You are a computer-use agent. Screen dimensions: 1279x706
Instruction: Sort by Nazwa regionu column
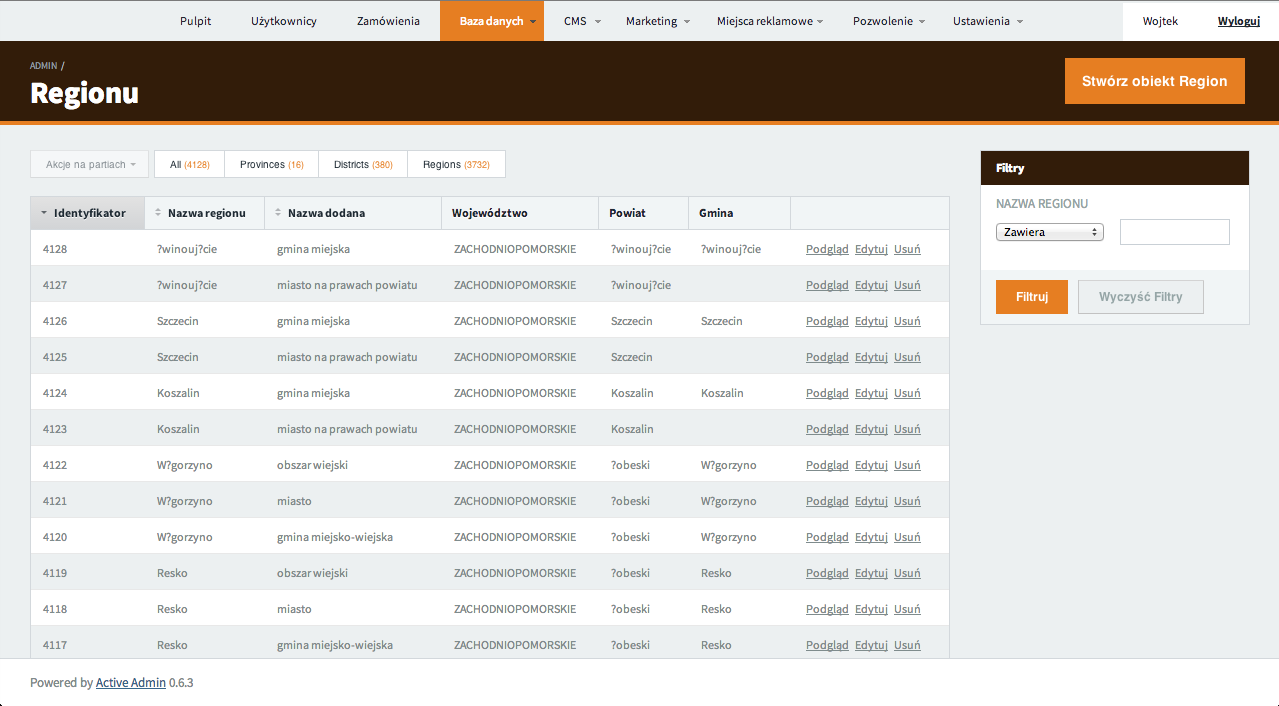[x=205, y=213]
